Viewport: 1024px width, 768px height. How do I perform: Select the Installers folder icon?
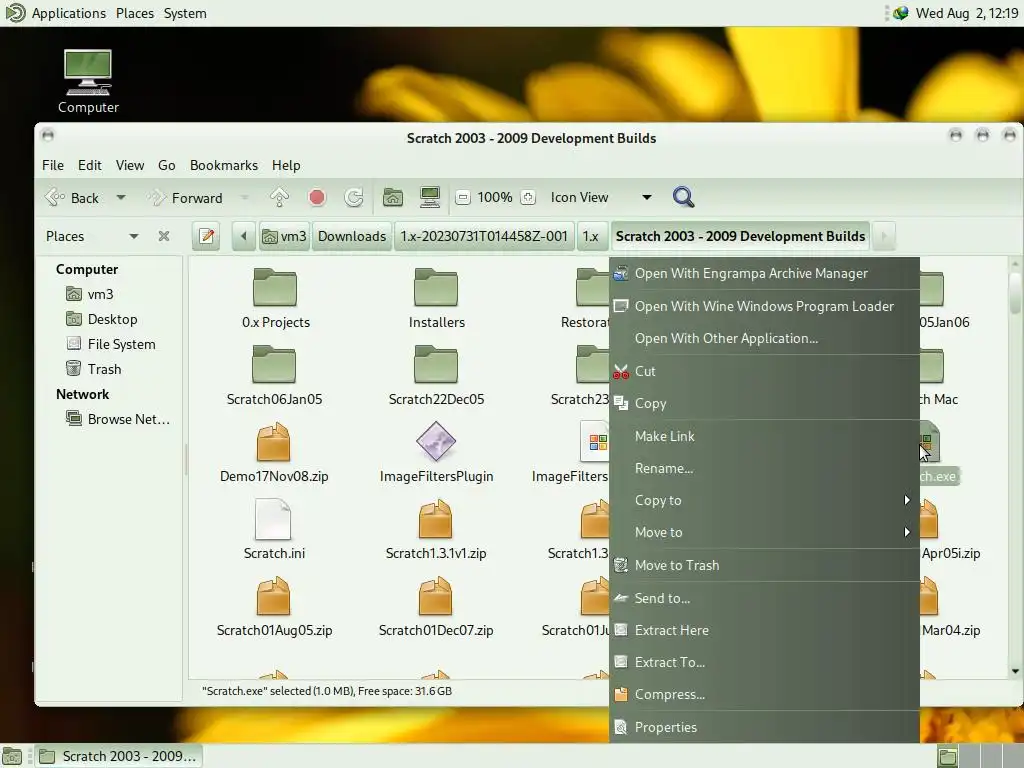pos(436,288)
